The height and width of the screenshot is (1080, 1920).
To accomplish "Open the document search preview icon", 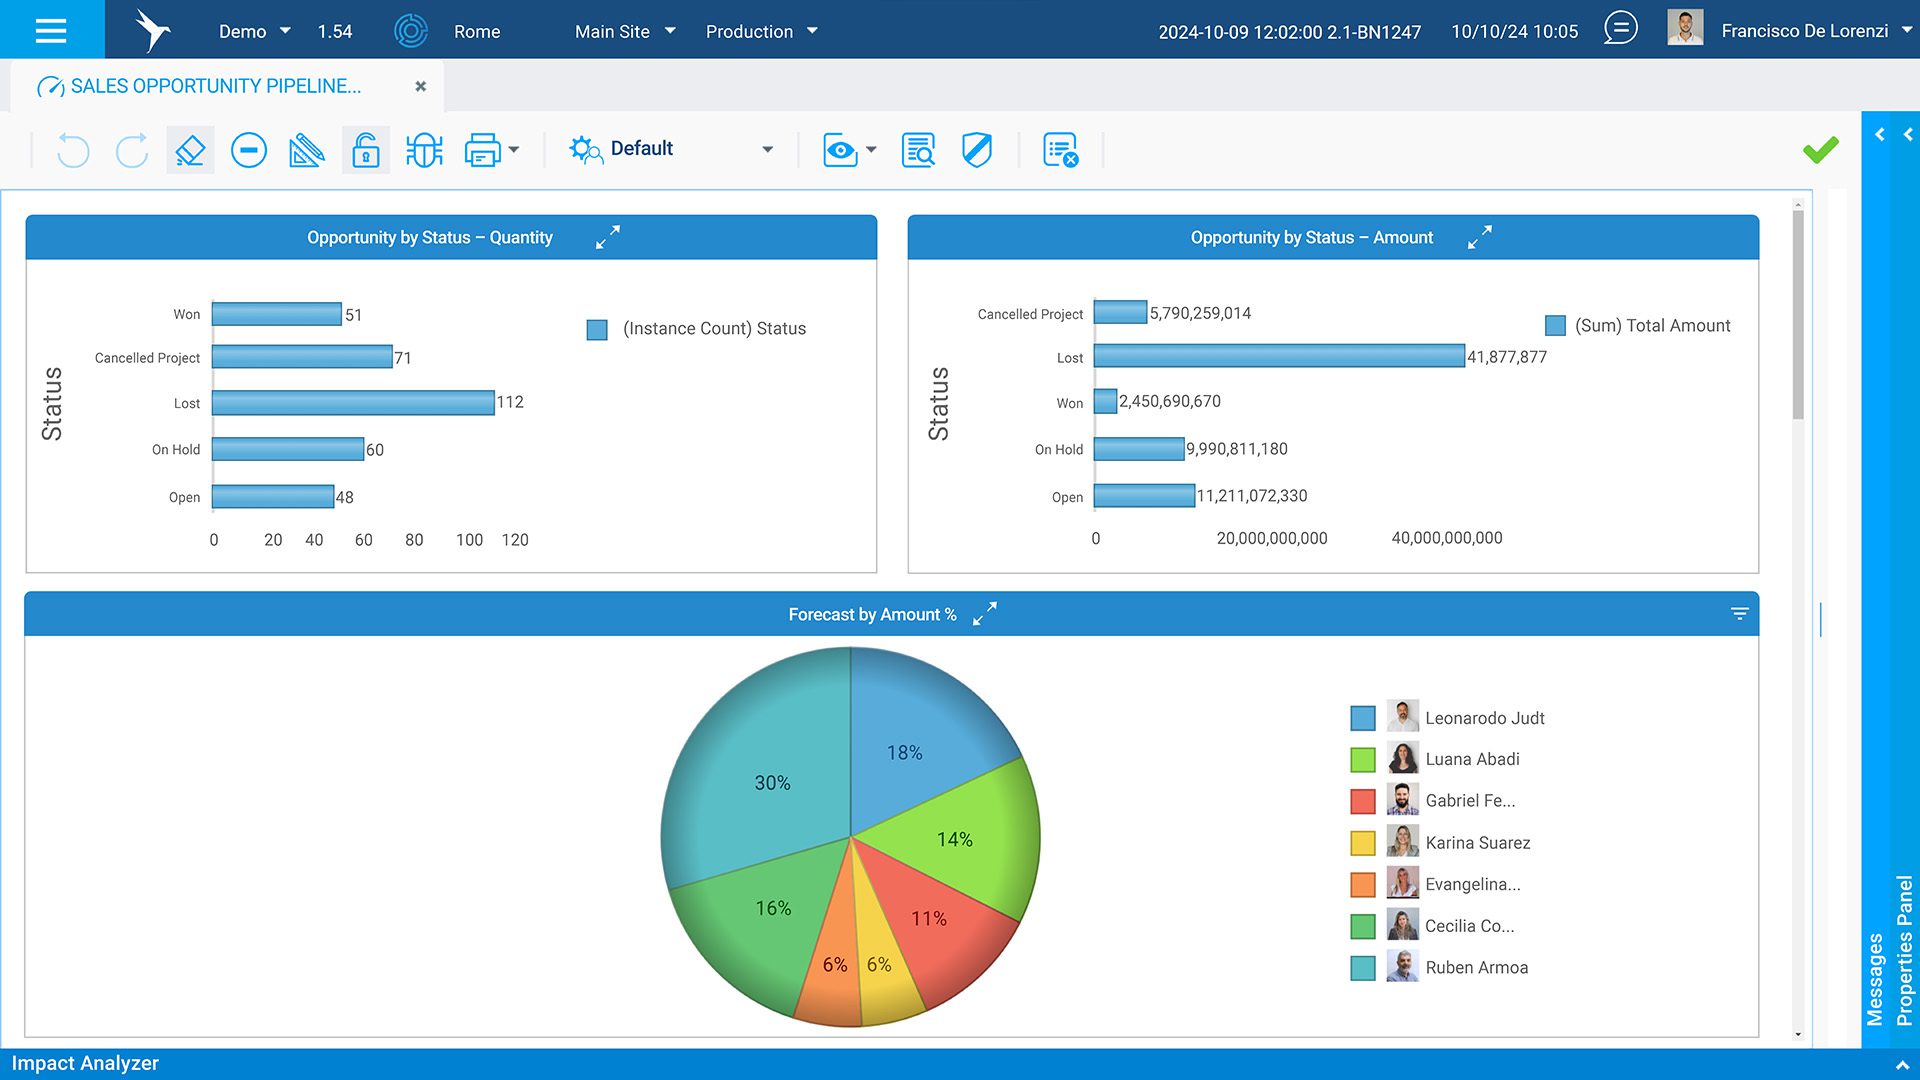I will [x=918, y=151].
